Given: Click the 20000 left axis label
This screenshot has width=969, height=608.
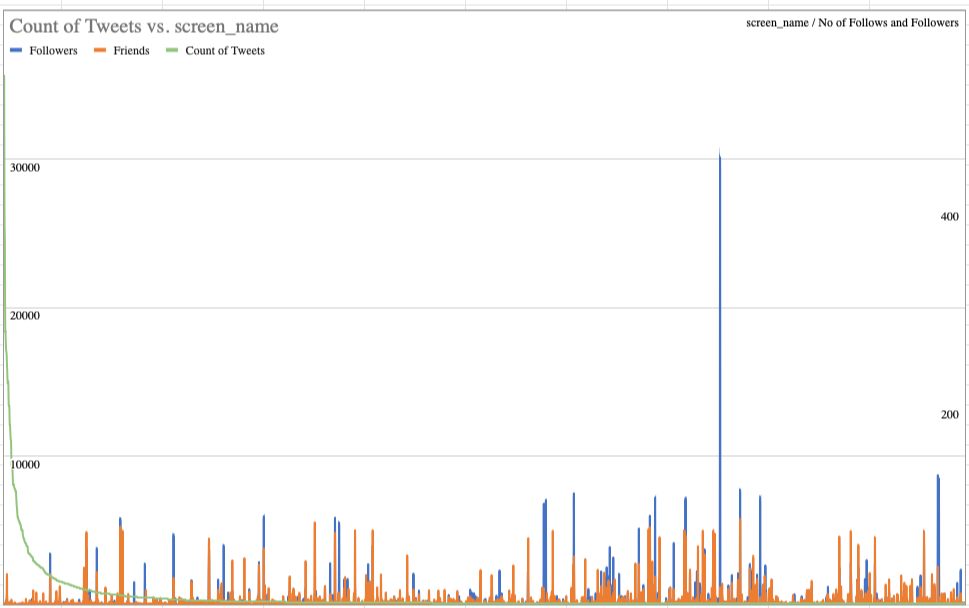Looking at the screenshot, I should coord(23,315).
